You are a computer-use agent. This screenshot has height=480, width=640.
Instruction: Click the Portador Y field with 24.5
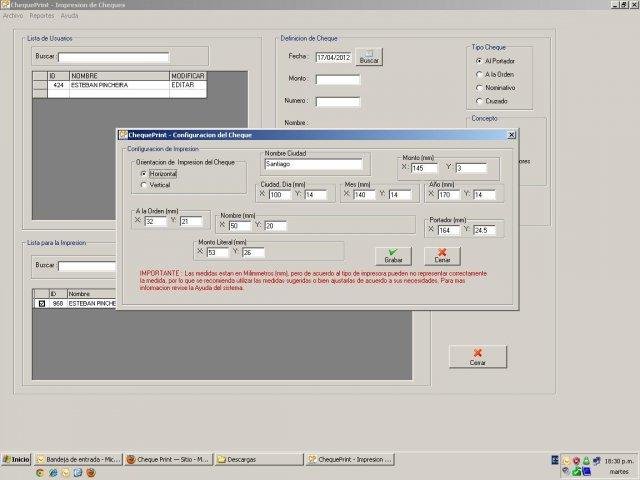[x=484, y=231]
